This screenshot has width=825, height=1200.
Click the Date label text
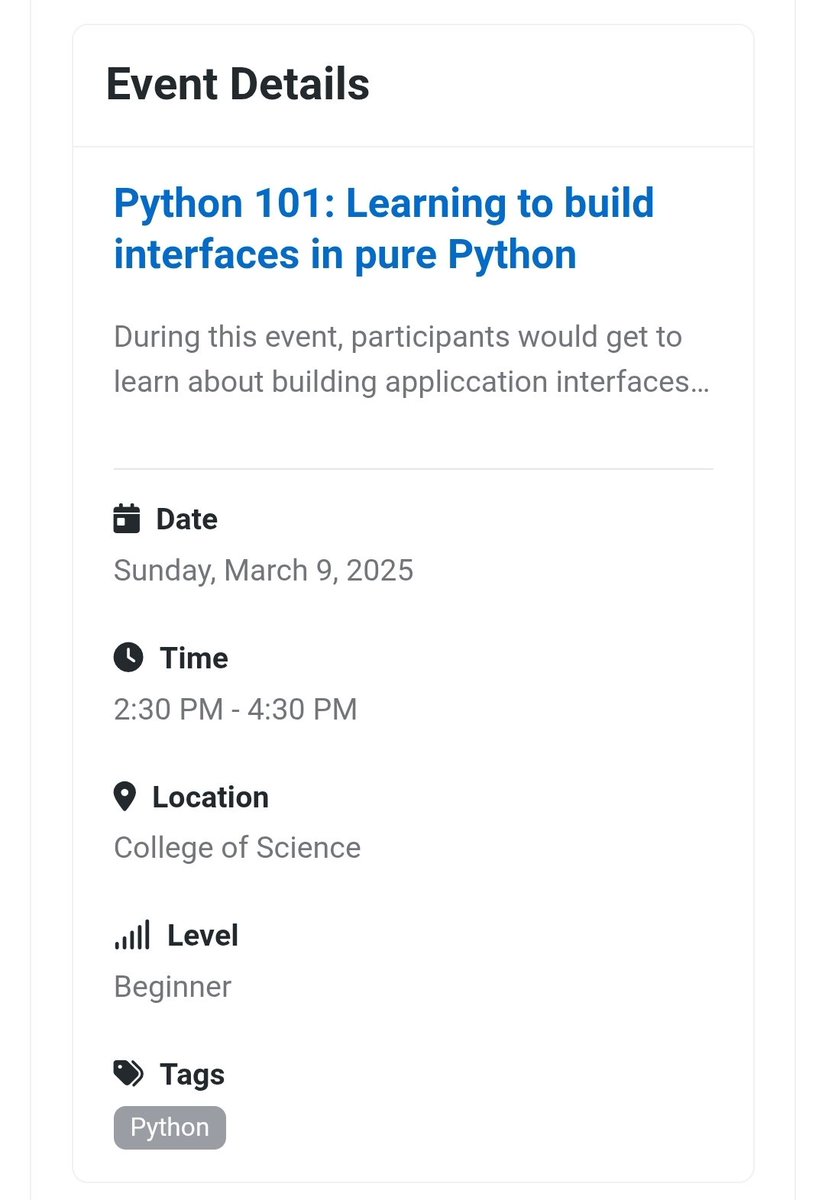point(187,519)
